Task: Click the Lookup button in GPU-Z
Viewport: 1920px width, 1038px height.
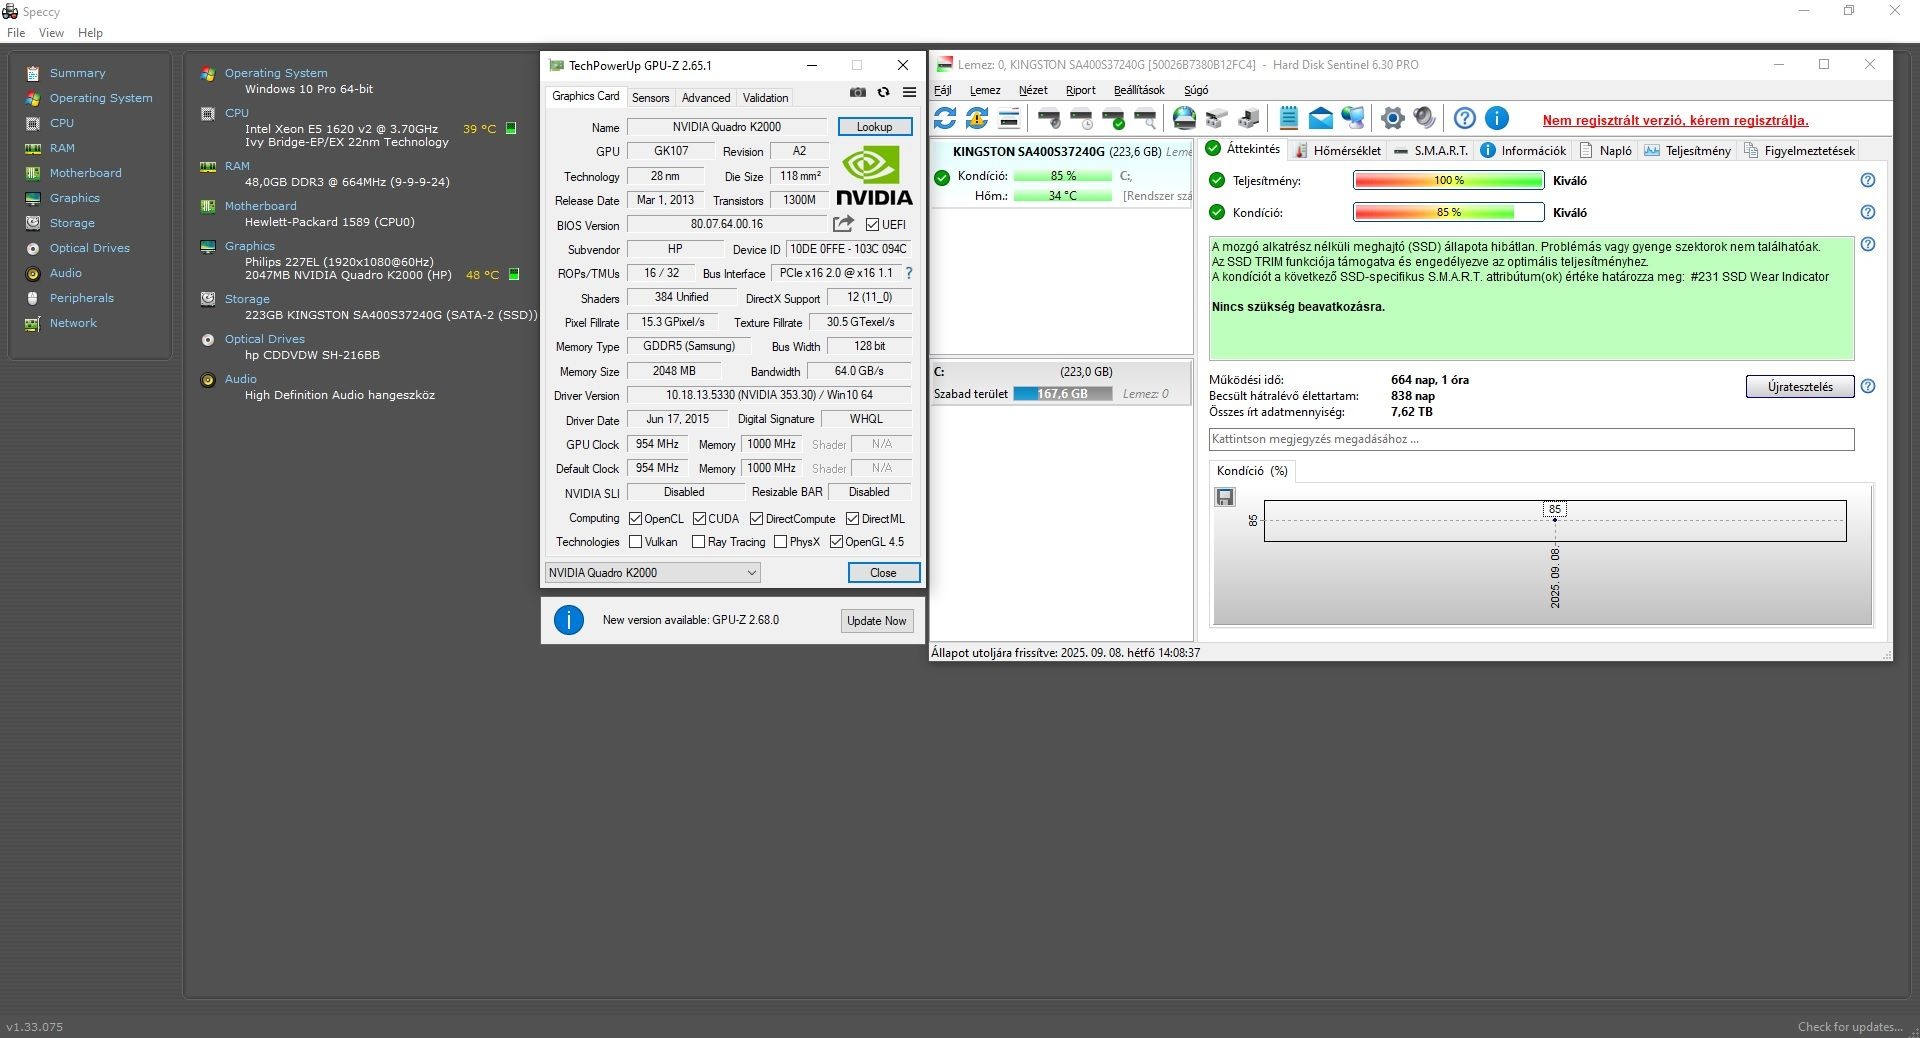Action: tap(874, 127)
